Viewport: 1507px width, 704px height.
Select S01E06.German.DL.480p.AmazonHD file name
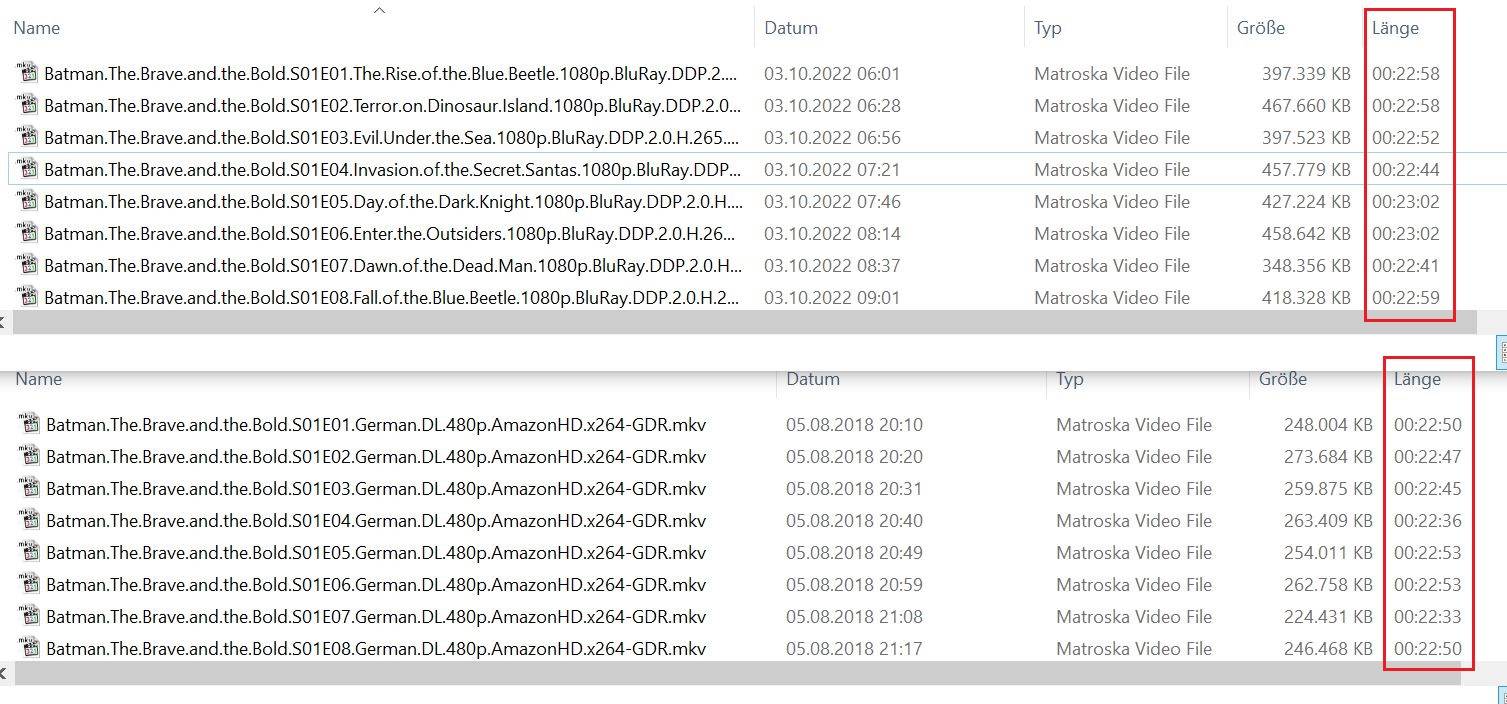pos(376,584)
